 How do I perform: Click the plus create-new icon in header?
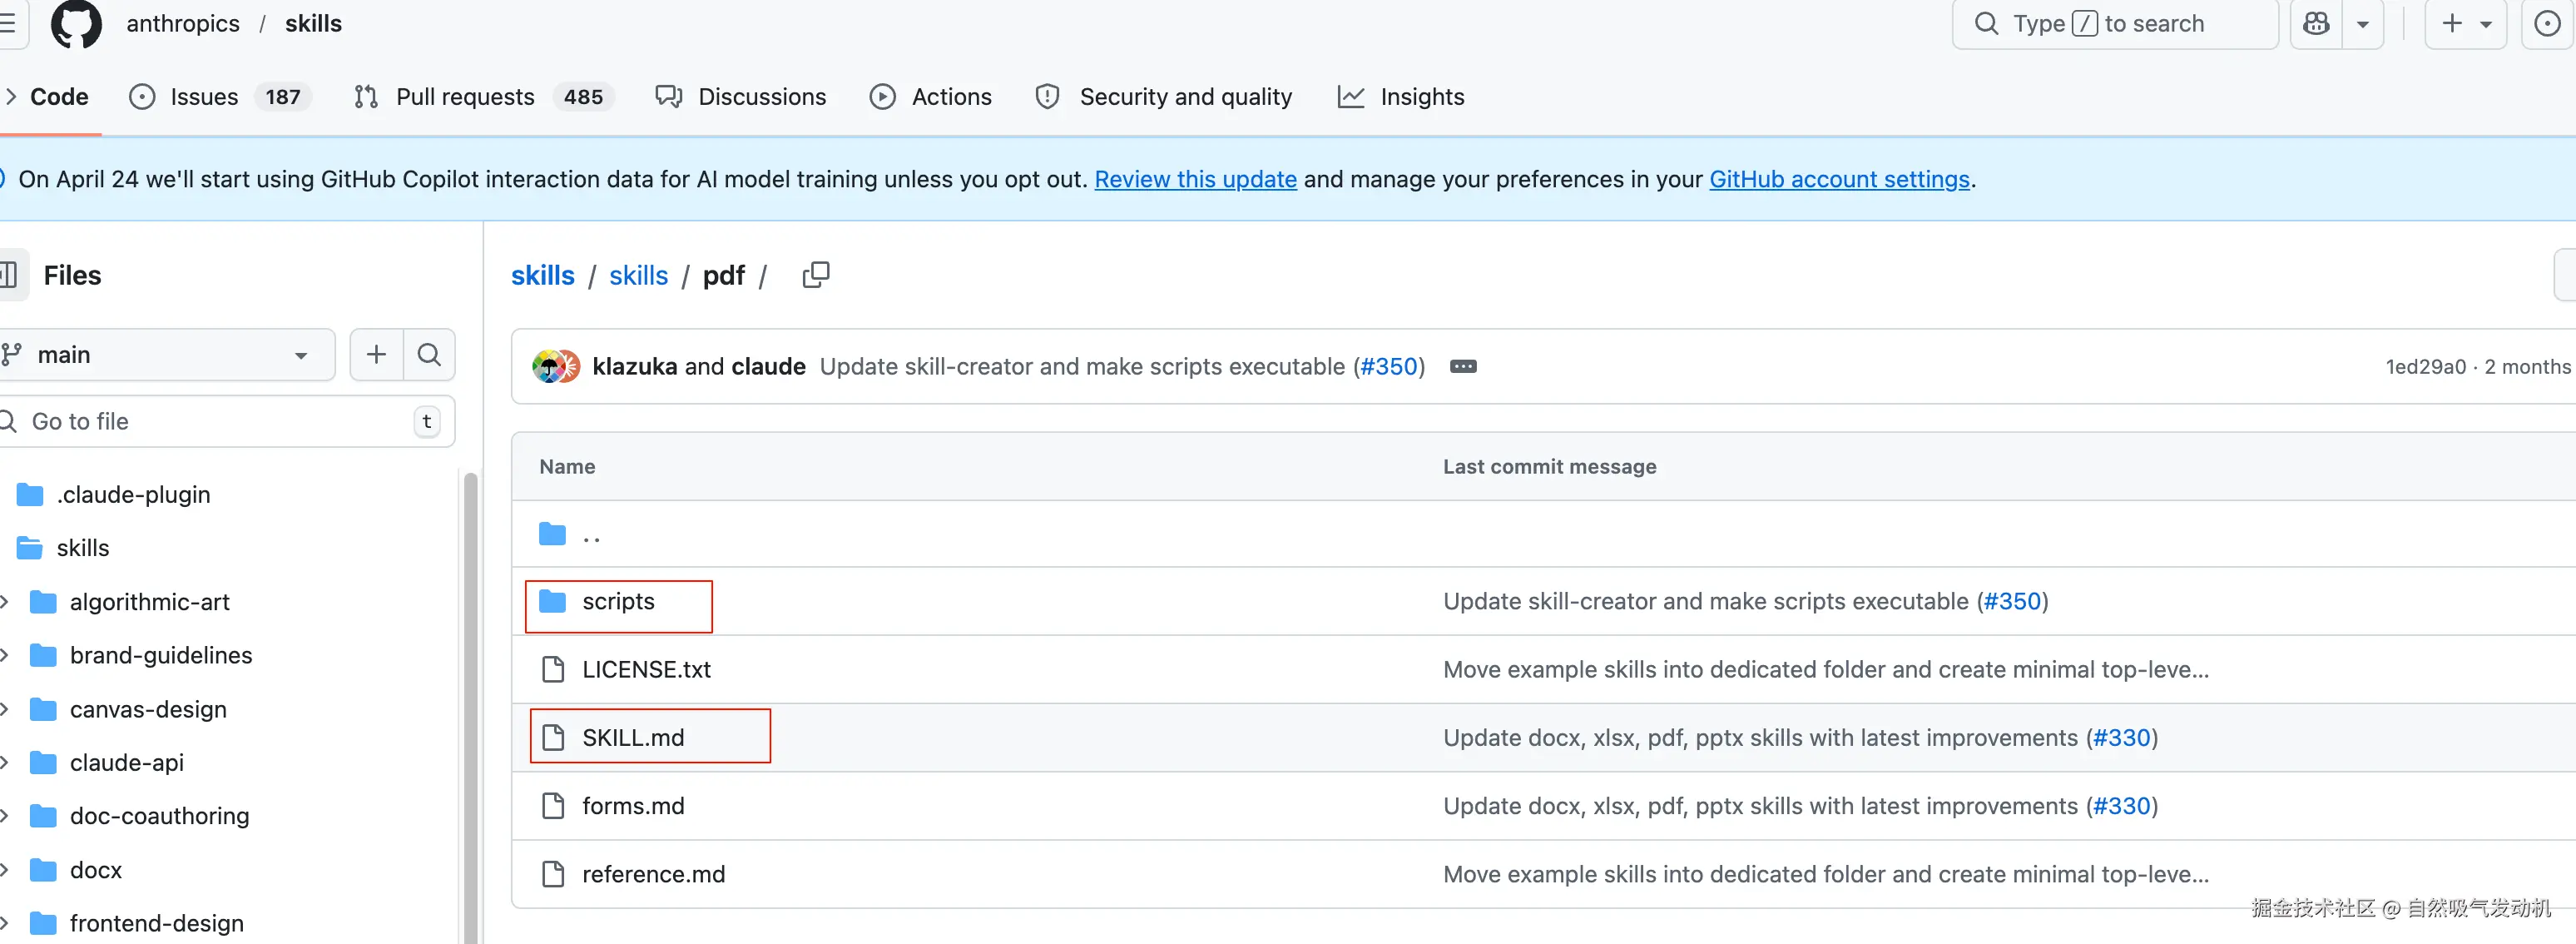tap(2452, 24)
